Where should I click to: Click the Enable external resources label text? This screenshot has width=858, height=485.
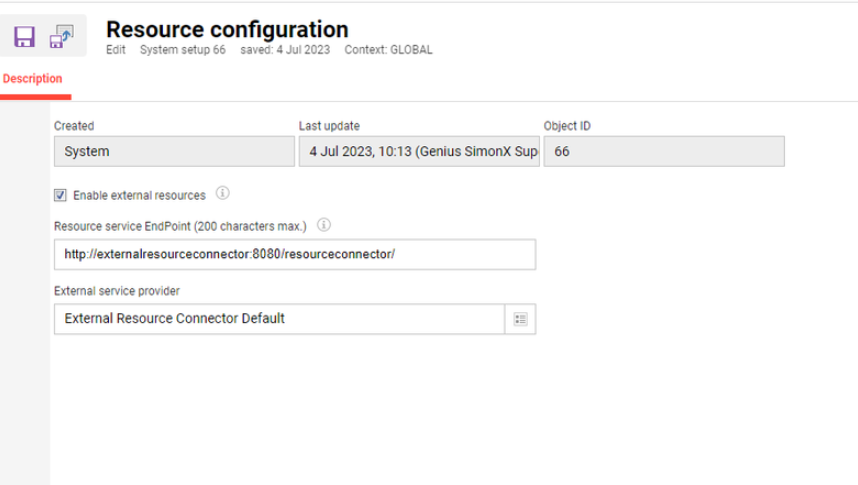coord(139,195)
